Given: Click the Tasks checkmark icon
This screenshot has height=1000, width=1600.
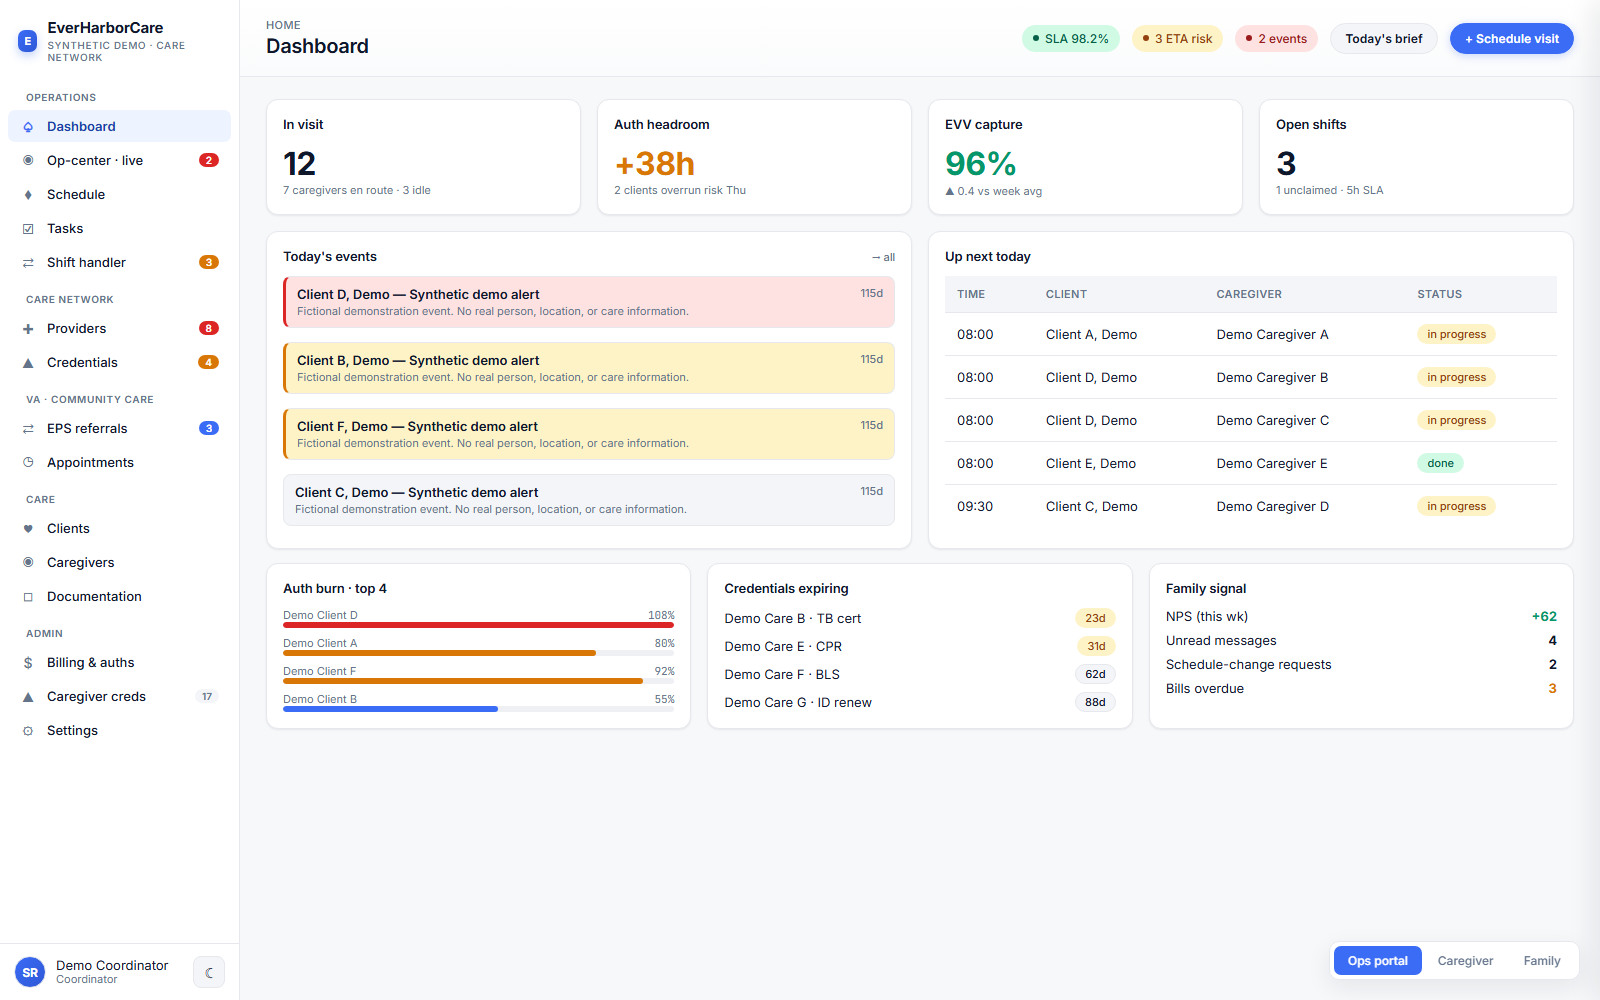Looking at the screenshot, I should tap(28, 229).
